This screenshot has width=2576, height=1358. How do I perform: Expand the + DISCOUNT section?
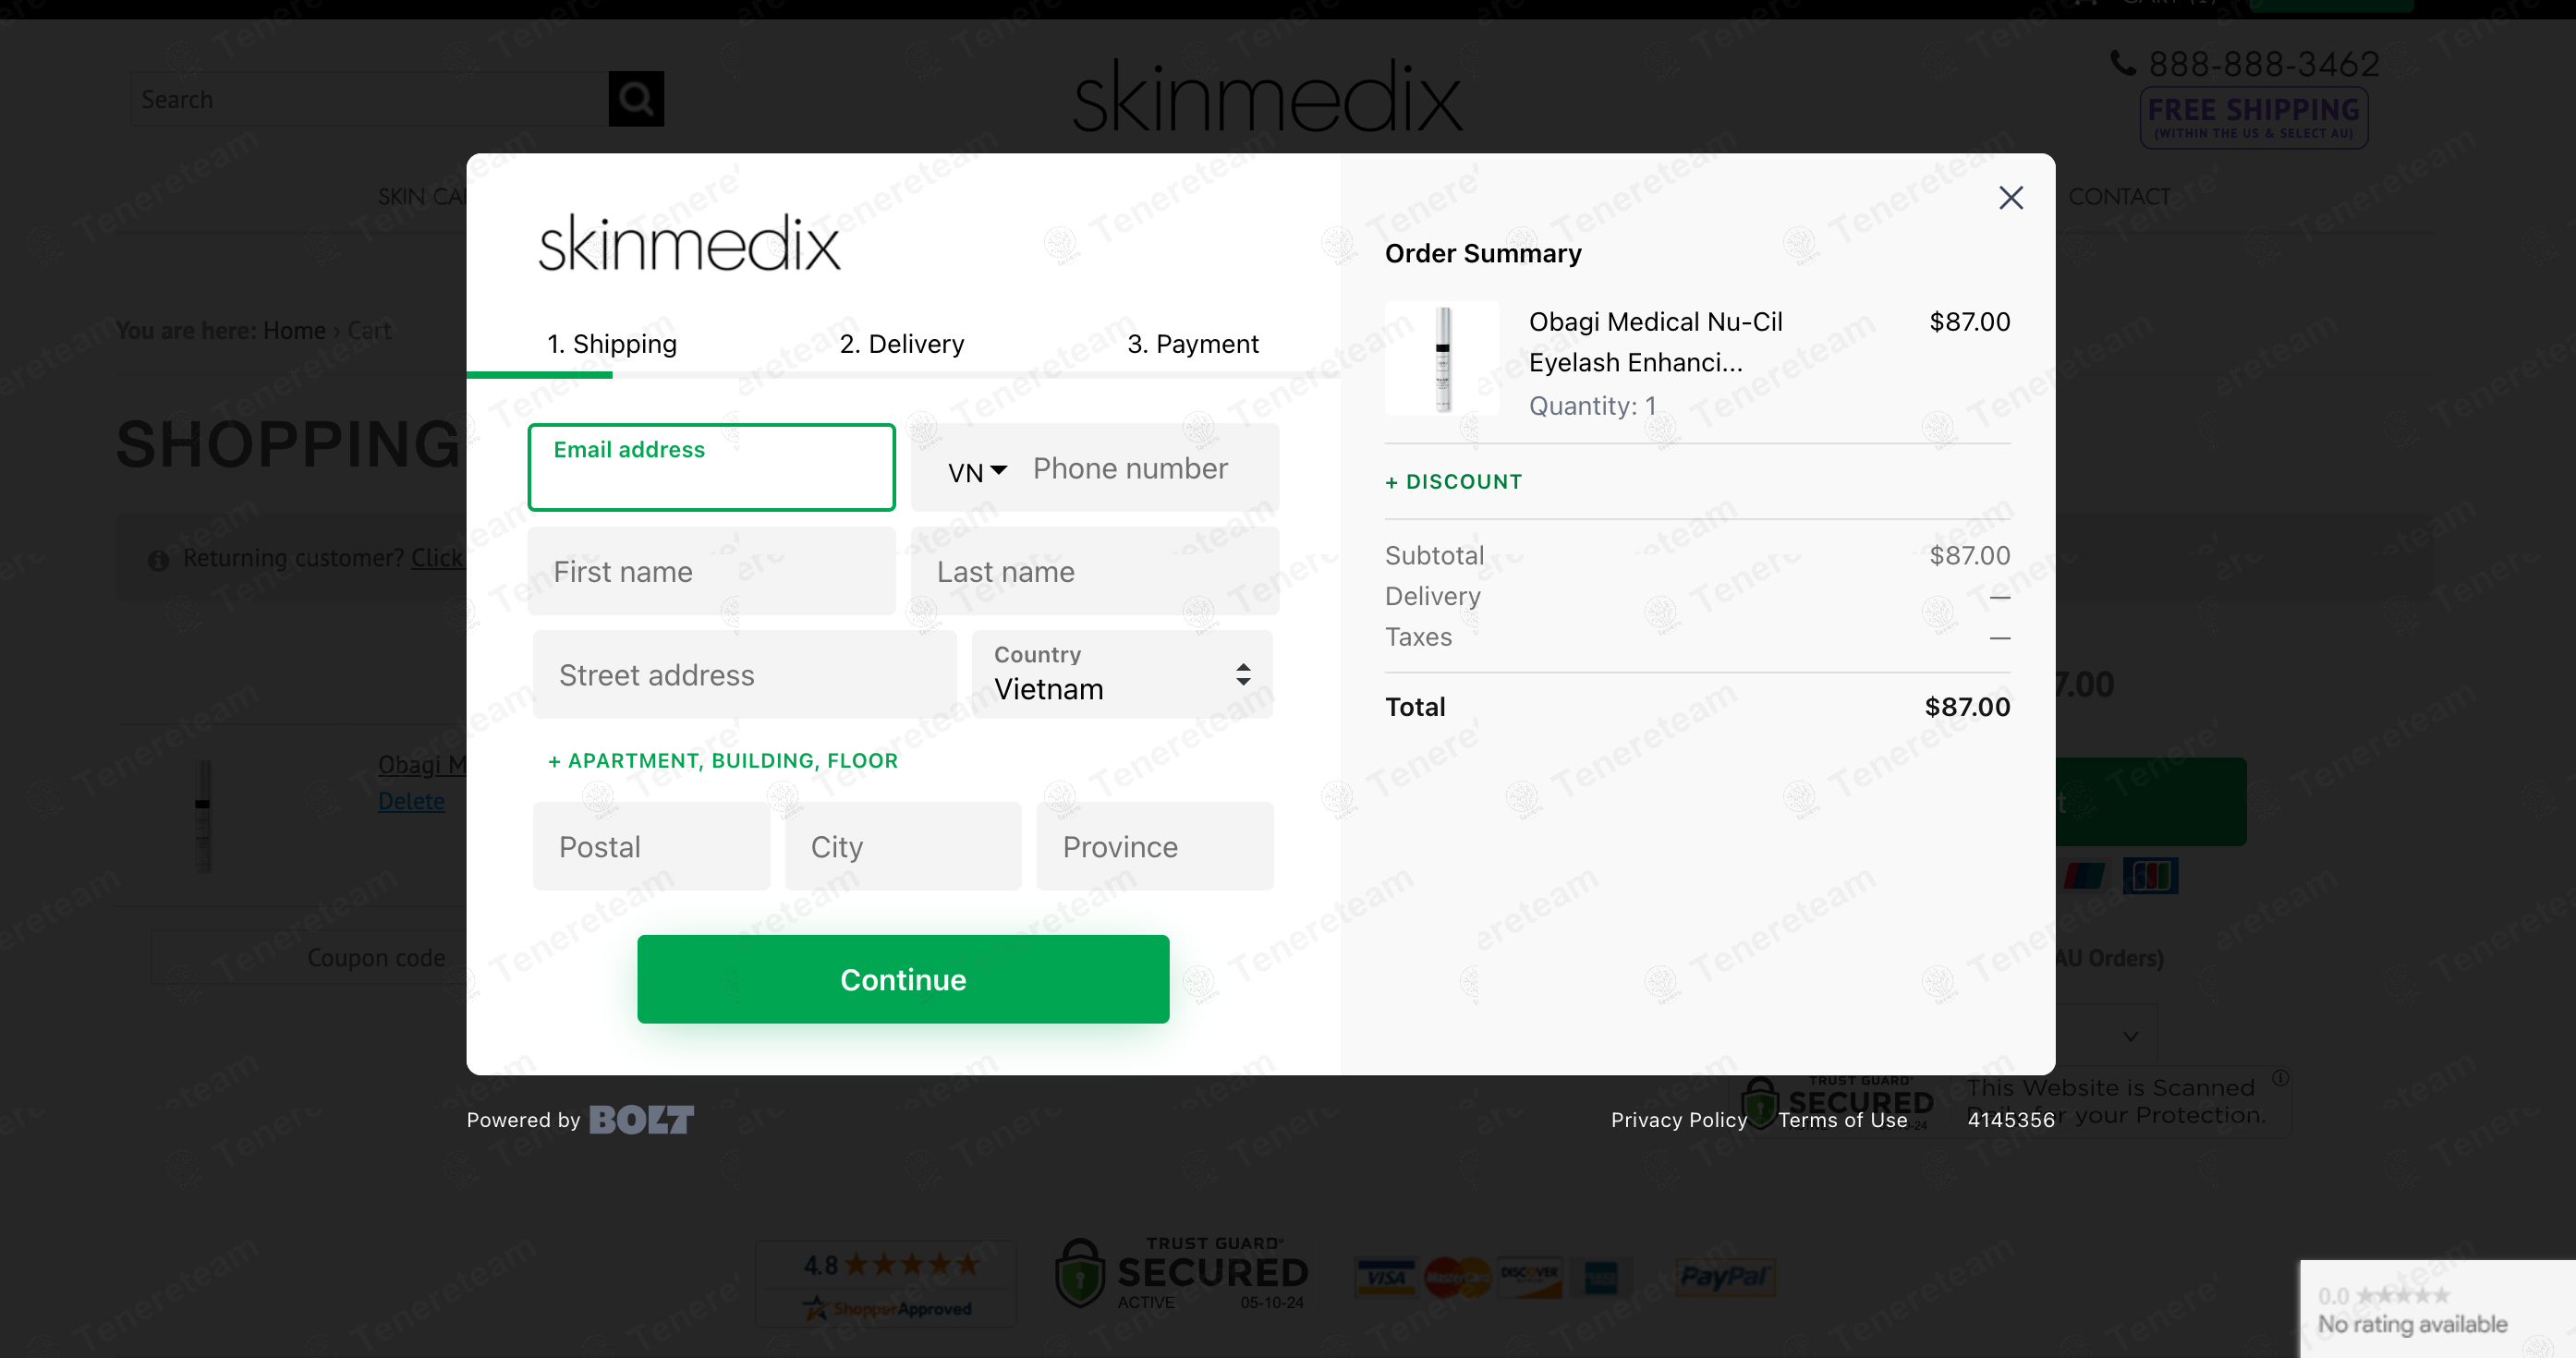tap(1453, 482)
